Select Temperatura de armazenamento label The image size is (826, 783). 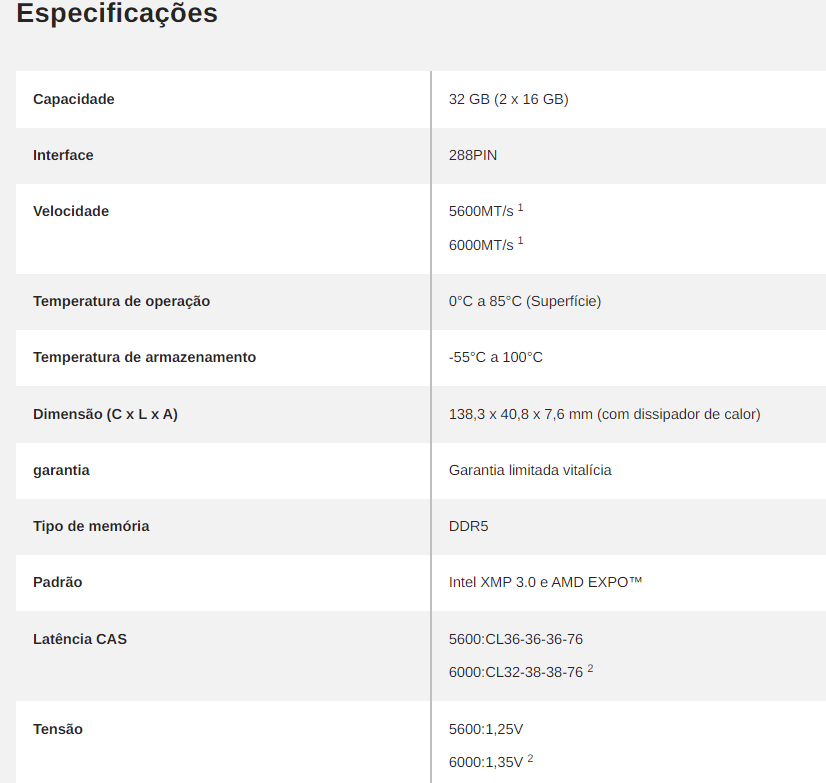[x=144, y=357]
